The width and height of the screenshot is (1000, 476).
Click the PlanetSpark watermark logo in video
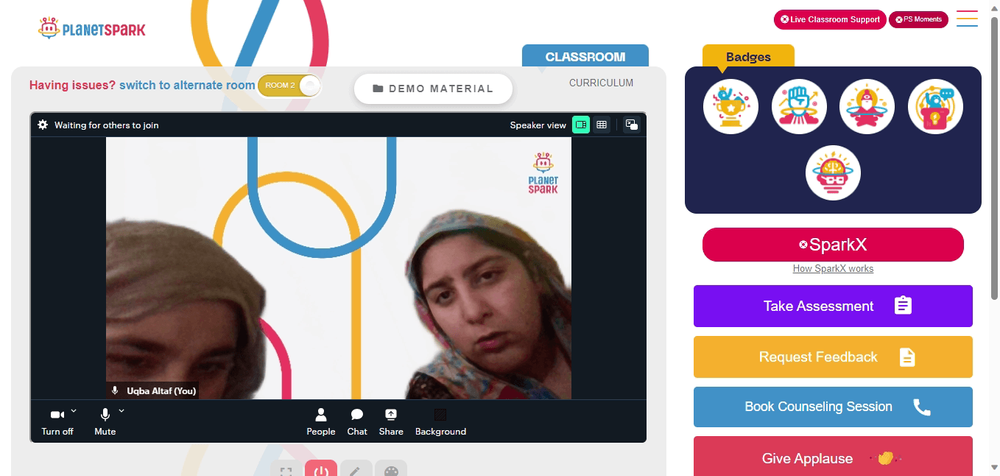pos(543,172)
